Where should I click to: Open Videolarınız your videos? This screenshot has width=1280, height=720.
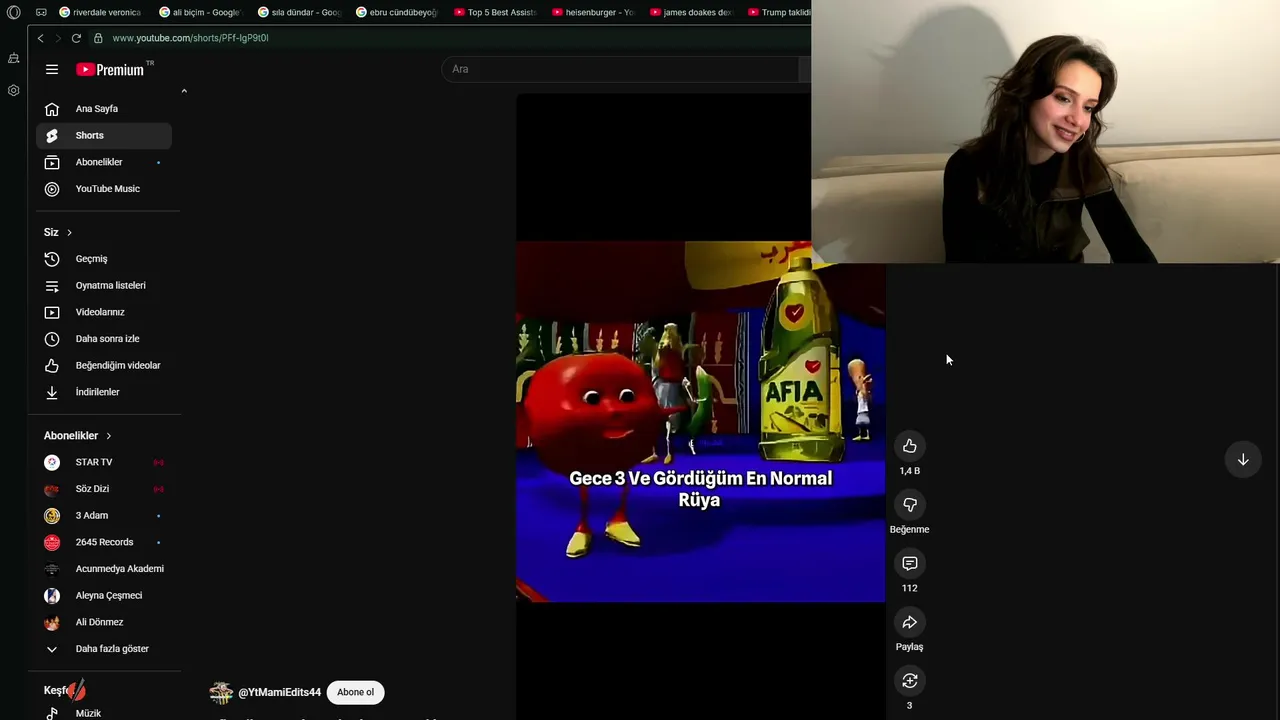point(104,312)
